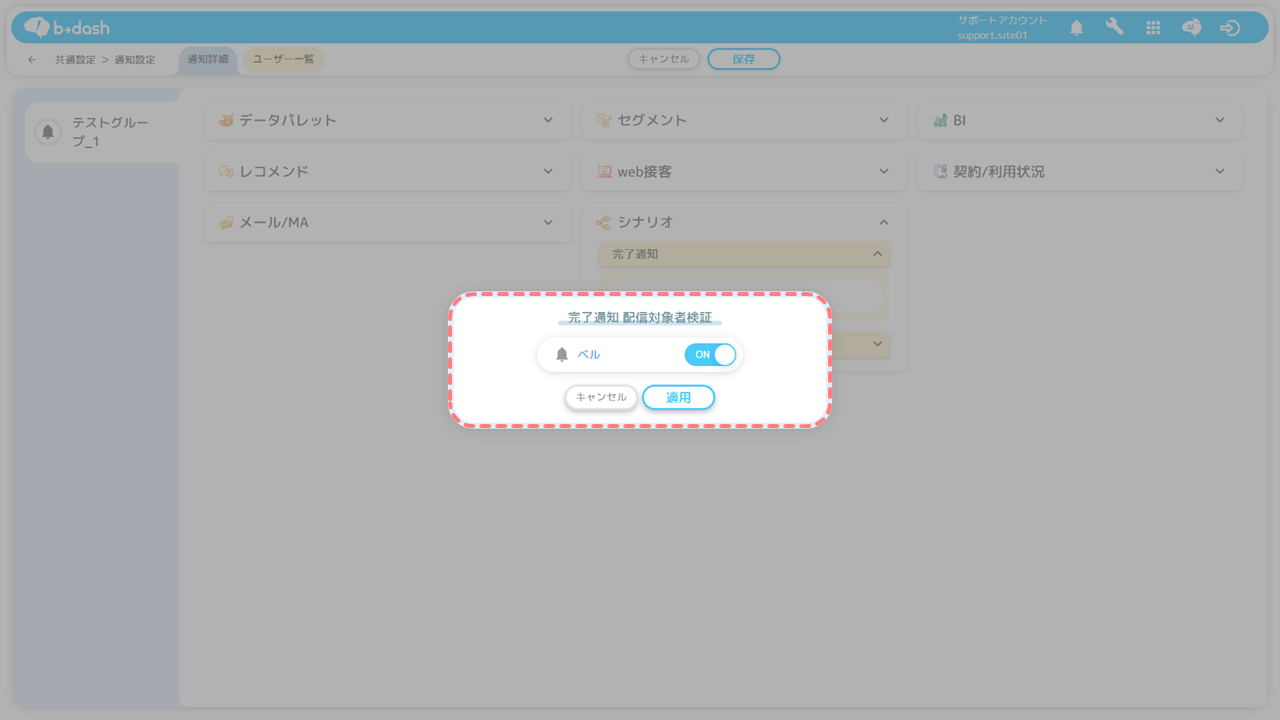Screen dimensions: 1280x720
Task: Click the logout arrow icon
Action: click(1230, 28)
